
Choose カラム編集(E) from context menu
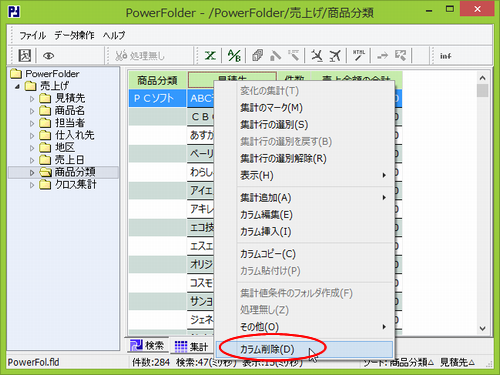[x=304, y=215]
